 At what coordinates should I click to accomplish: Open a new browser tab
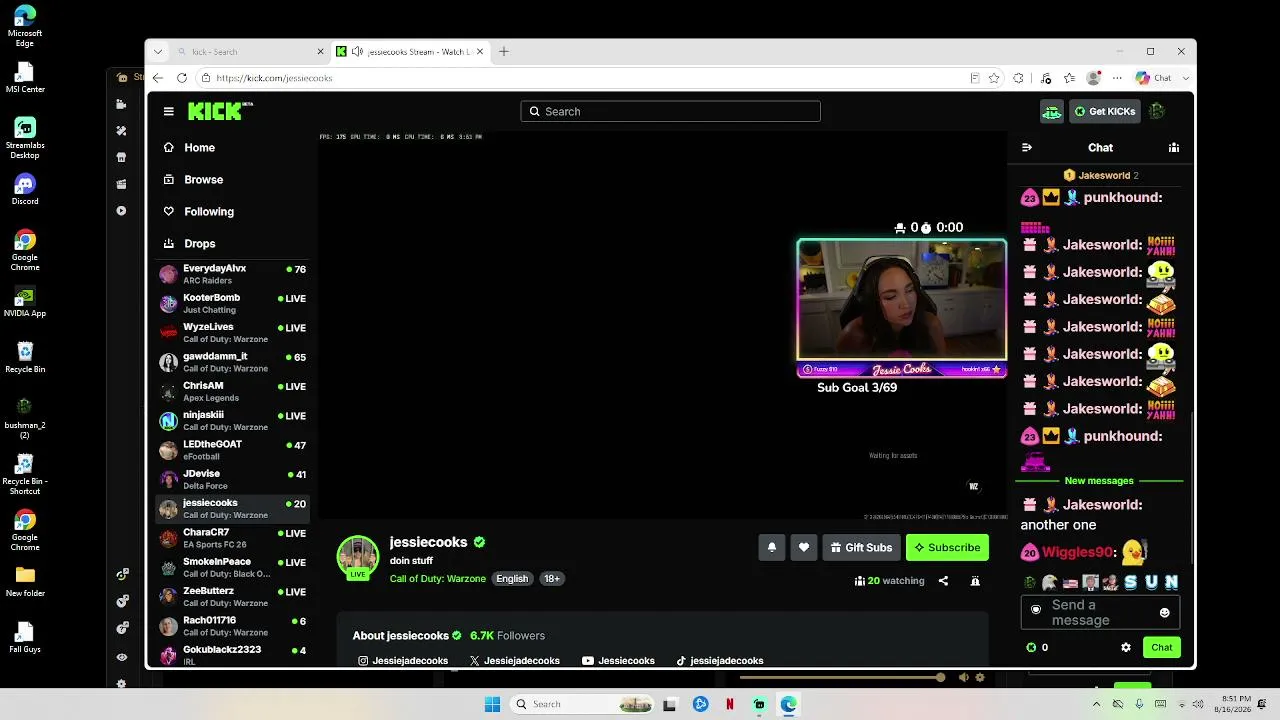[504, 52]
